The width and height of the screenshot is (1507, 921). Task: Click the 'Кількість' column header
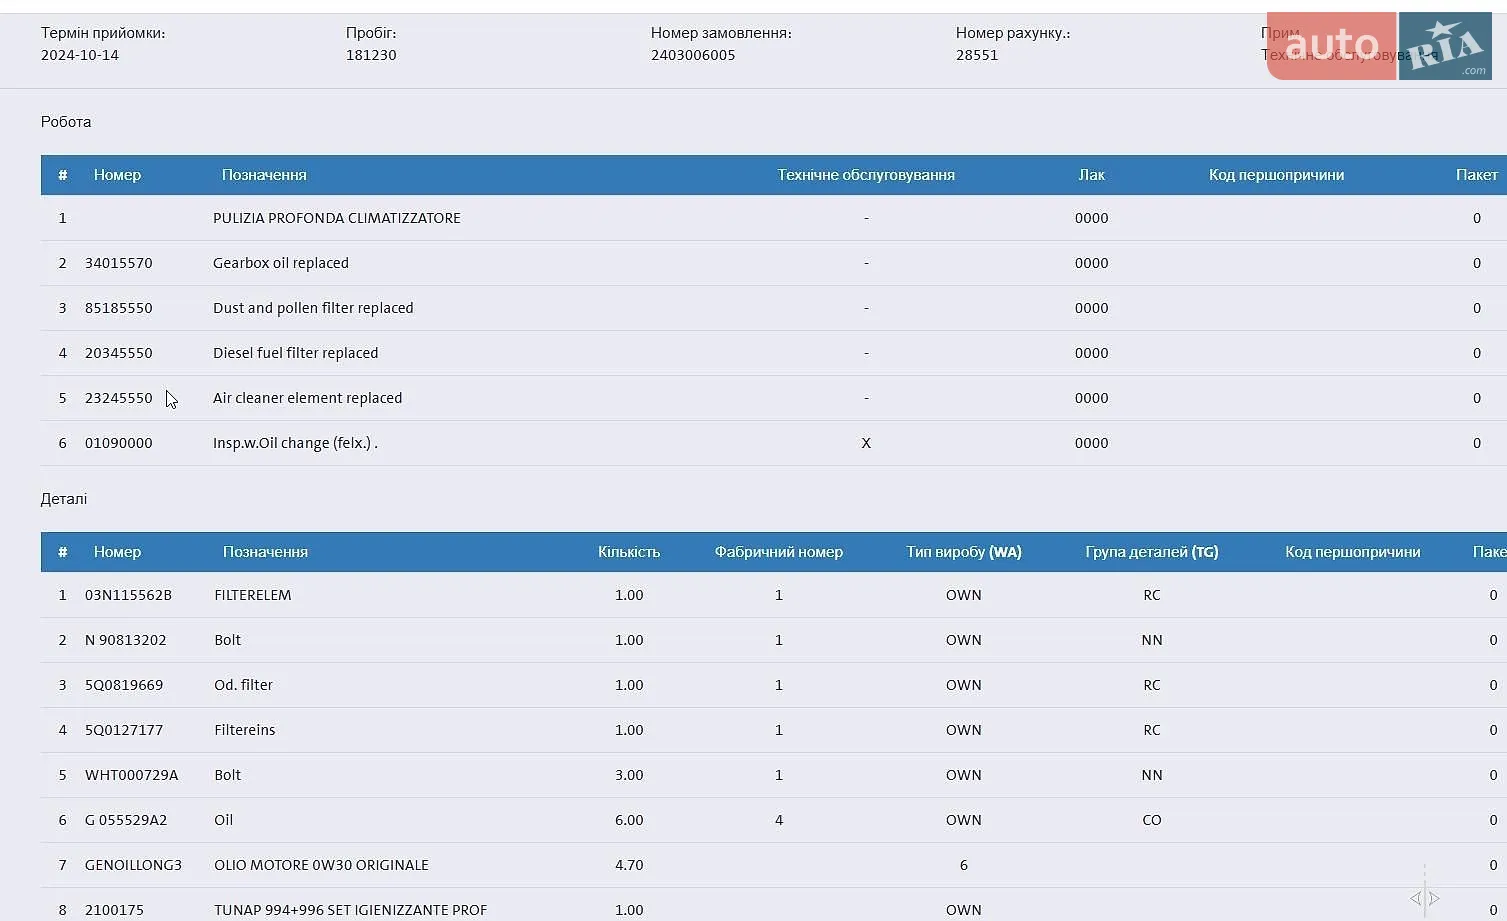[x=629, y=552]
